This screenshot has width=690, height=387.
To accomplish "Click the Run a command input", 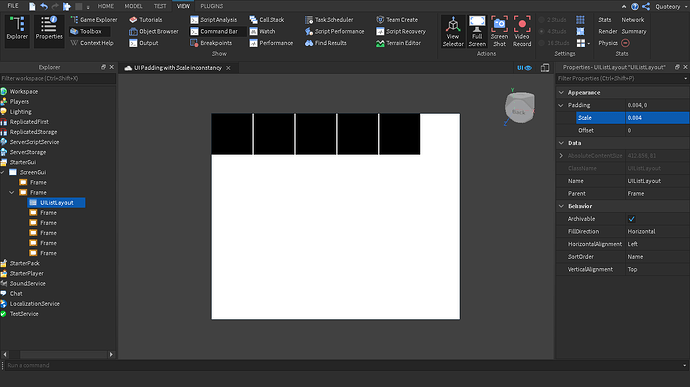I will pos(343,365).
